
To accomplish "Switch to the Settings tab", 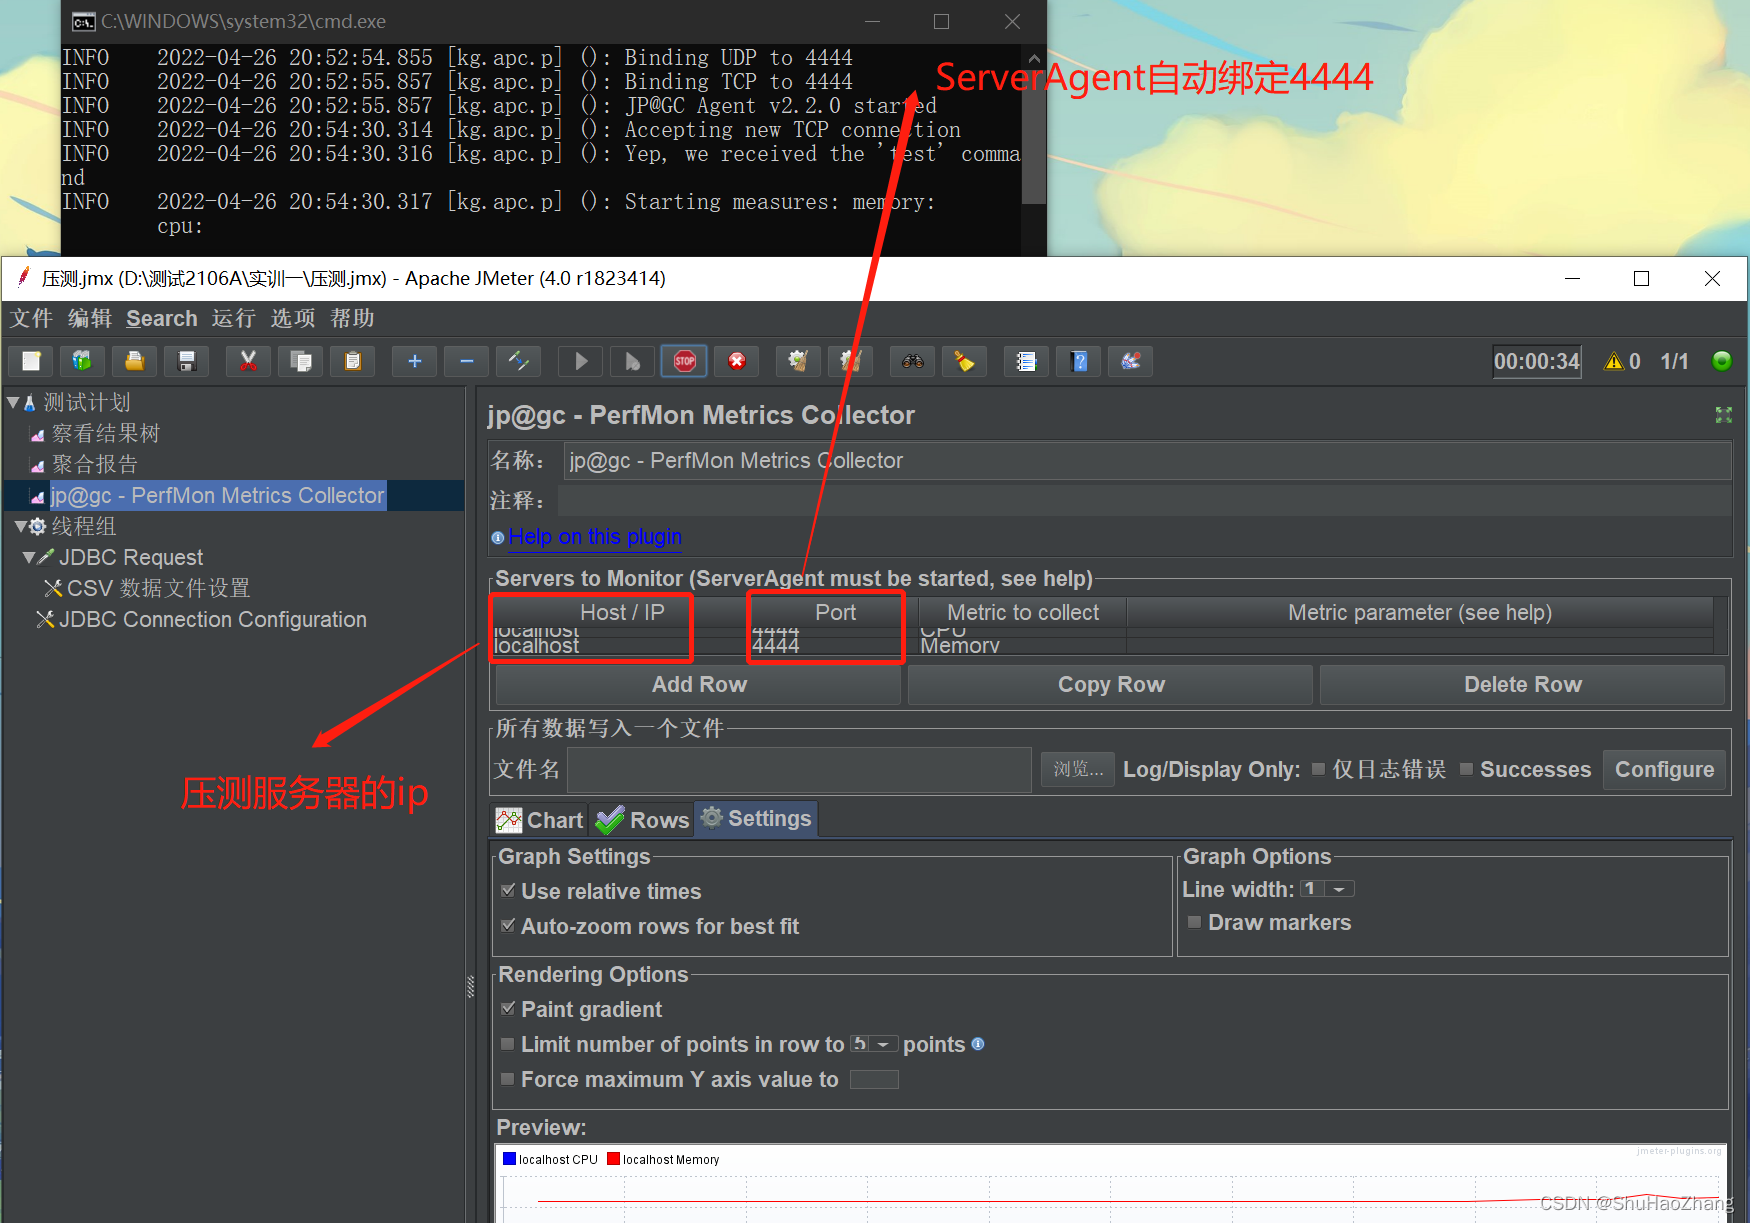I will tap(756, 818).
